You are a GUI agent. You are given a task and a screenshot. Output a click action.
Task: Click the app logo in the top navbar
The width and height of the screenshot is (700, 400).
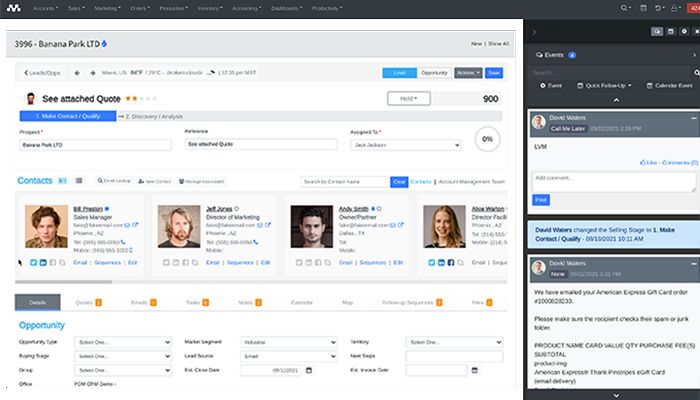[x=13, y=8]
